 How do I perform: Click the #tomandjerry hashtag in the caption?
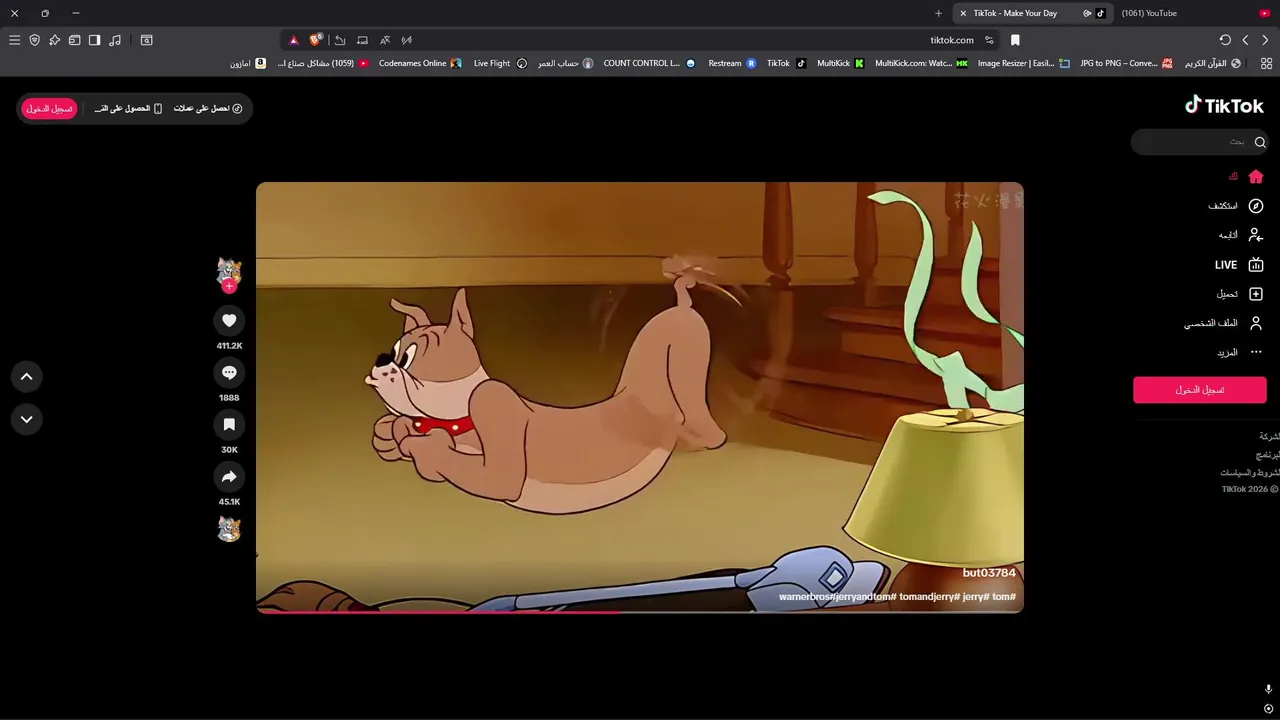pyautogui.click(x=929, y=597)
